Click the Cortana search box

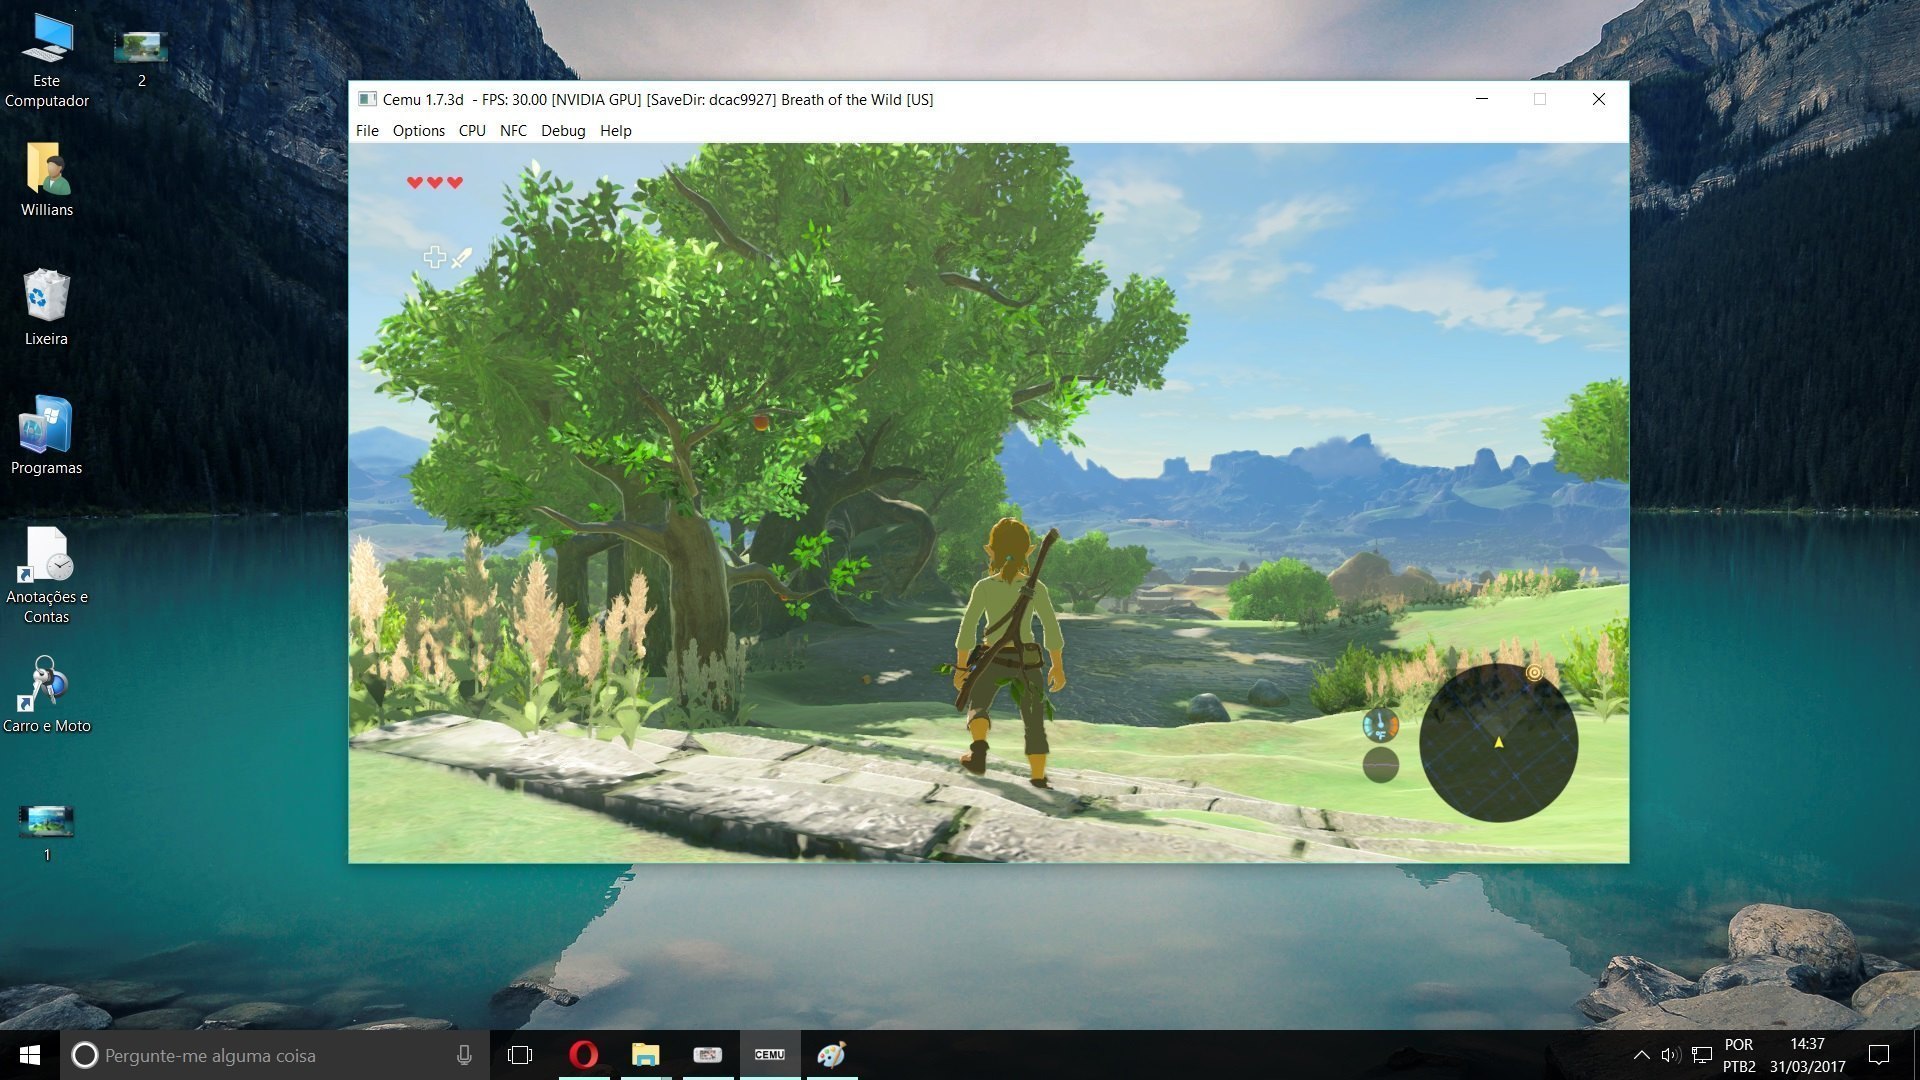[275, 1055]
